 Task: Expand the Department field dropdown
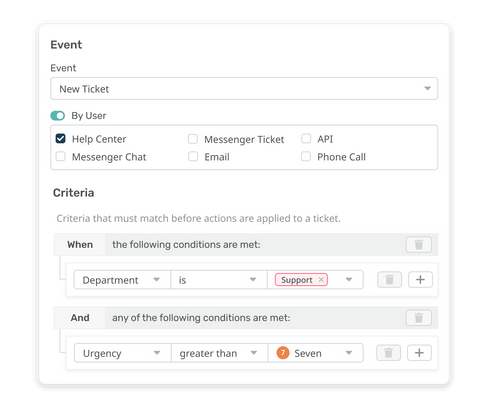pos(122,280)
